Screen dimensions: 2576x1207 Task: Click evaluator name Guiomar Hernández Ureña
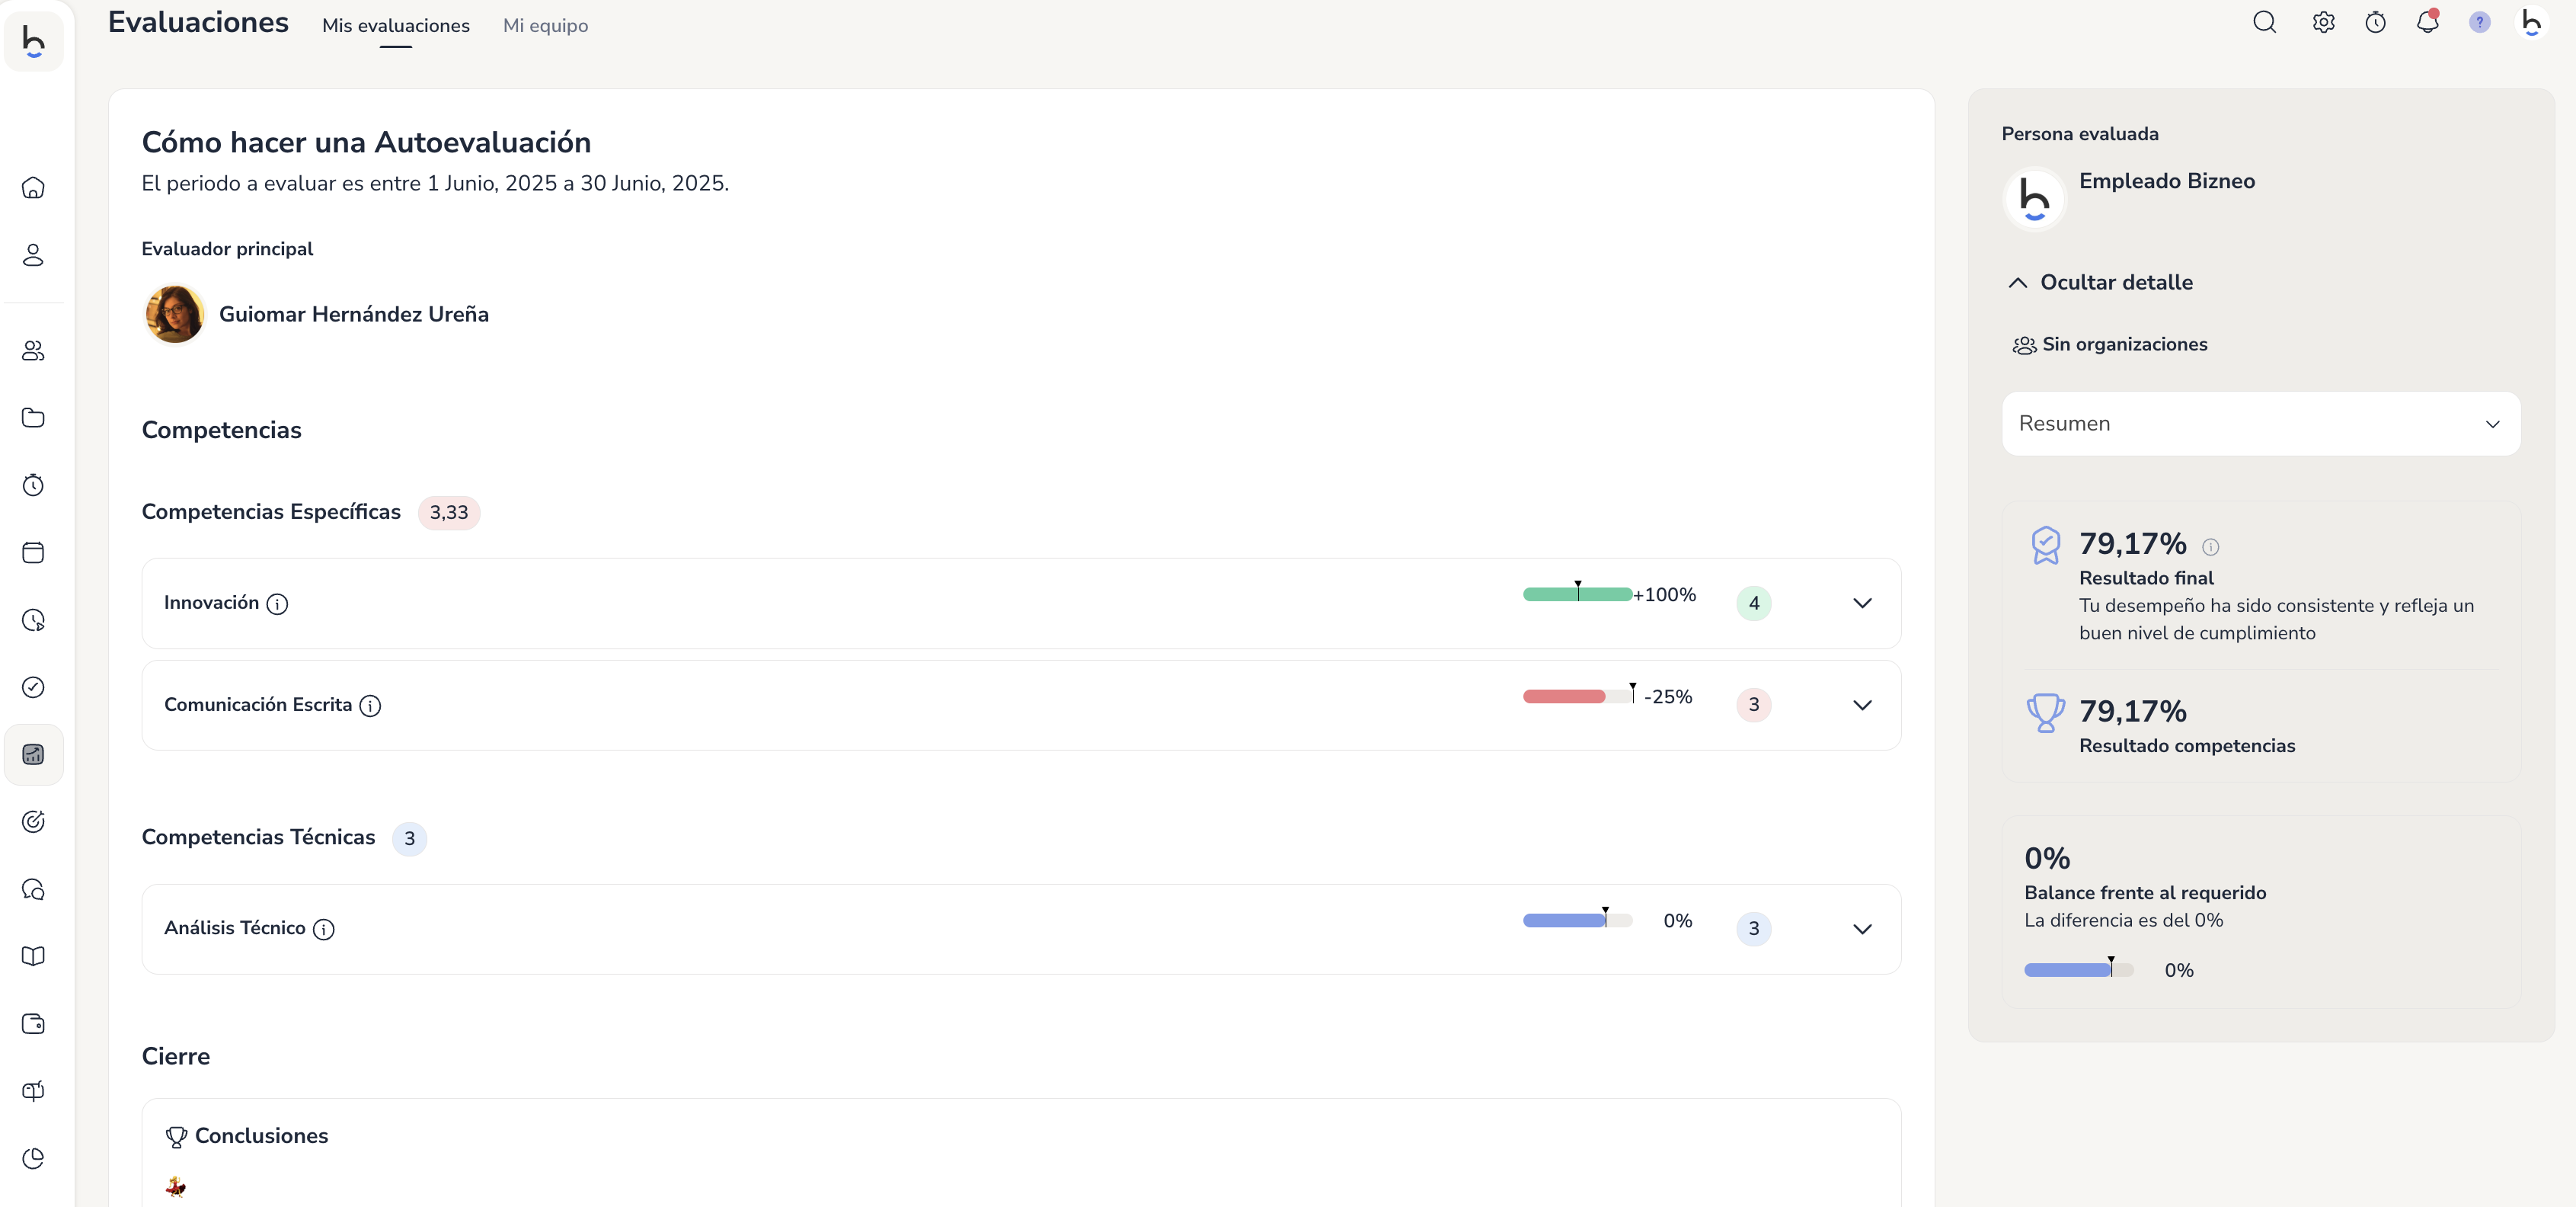[x=354, y=314]
